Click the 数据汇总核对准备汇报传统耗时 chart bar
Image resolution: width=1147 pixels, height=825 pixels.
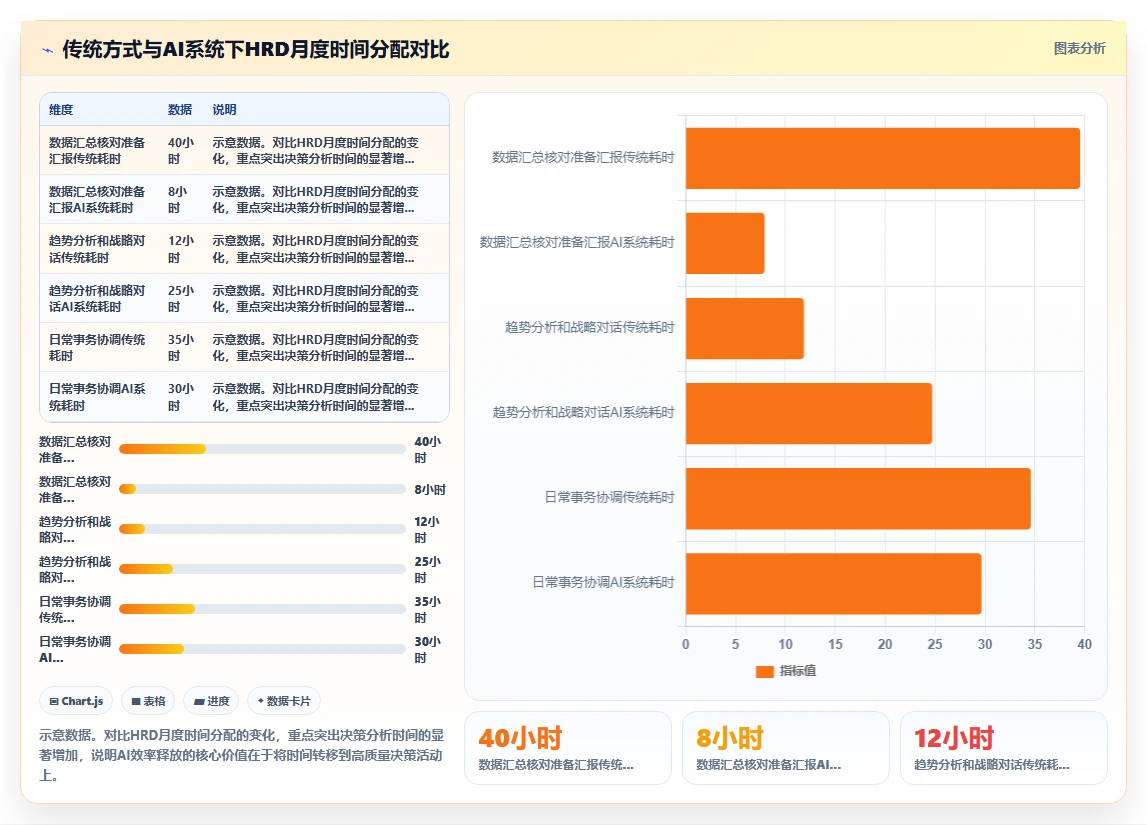[x=883, y=158]
